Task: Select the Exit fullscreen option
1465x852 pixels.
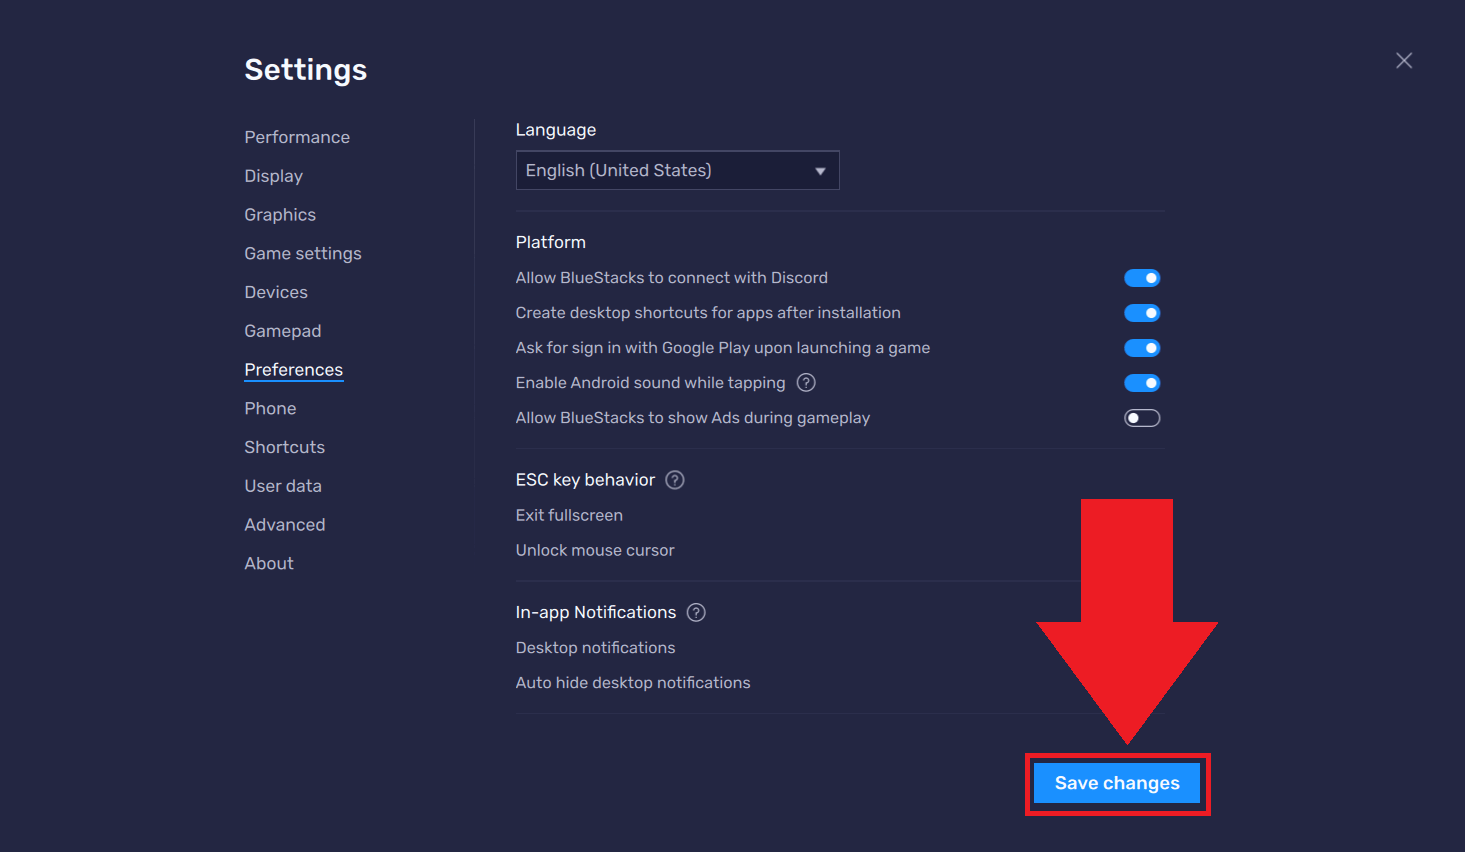Action: [x=569, y=515]
